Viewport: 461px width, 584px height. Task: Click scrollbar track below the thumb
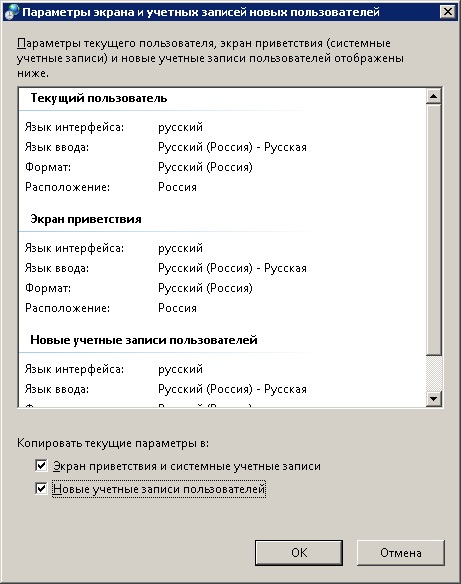click(x=433, y=373)
